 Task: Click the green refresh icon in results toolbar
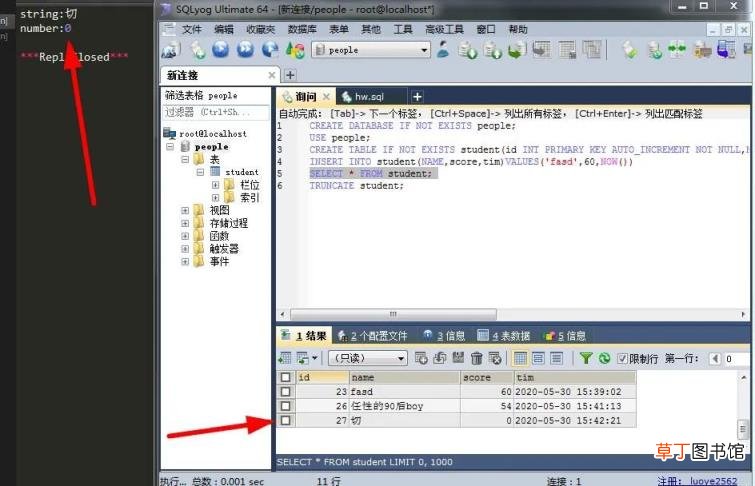pos(604,358)
